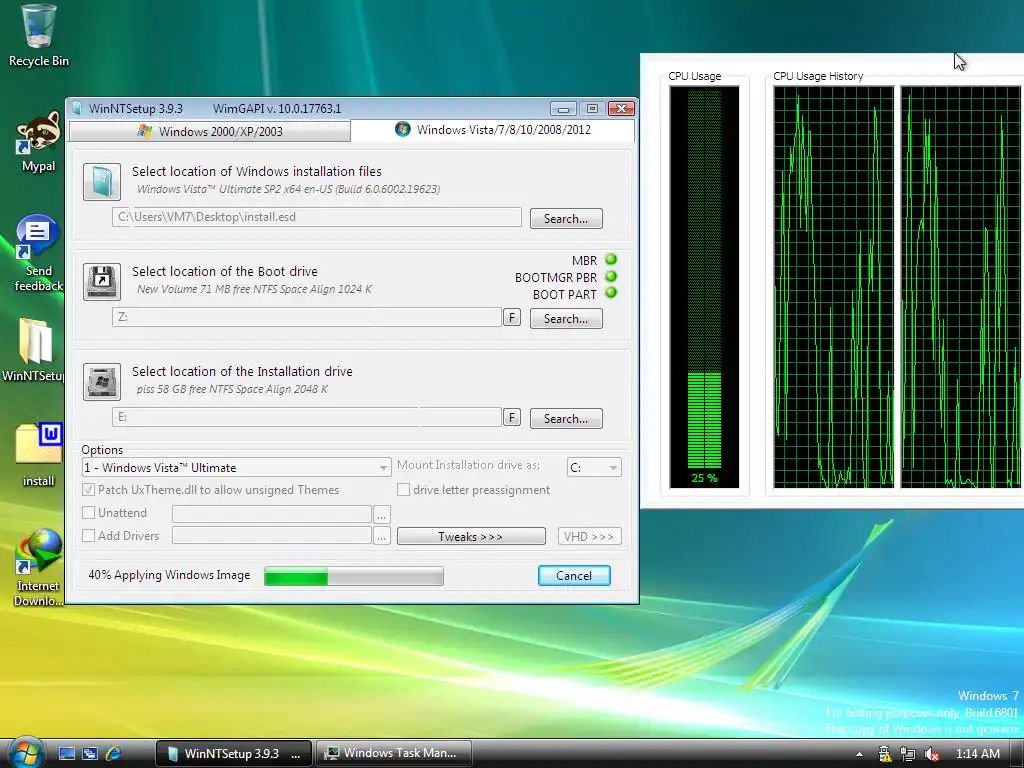The width and height of the screenshot is (1024, 768).
Task: Show hidden tray icons arrow
Action: (859, 754)
